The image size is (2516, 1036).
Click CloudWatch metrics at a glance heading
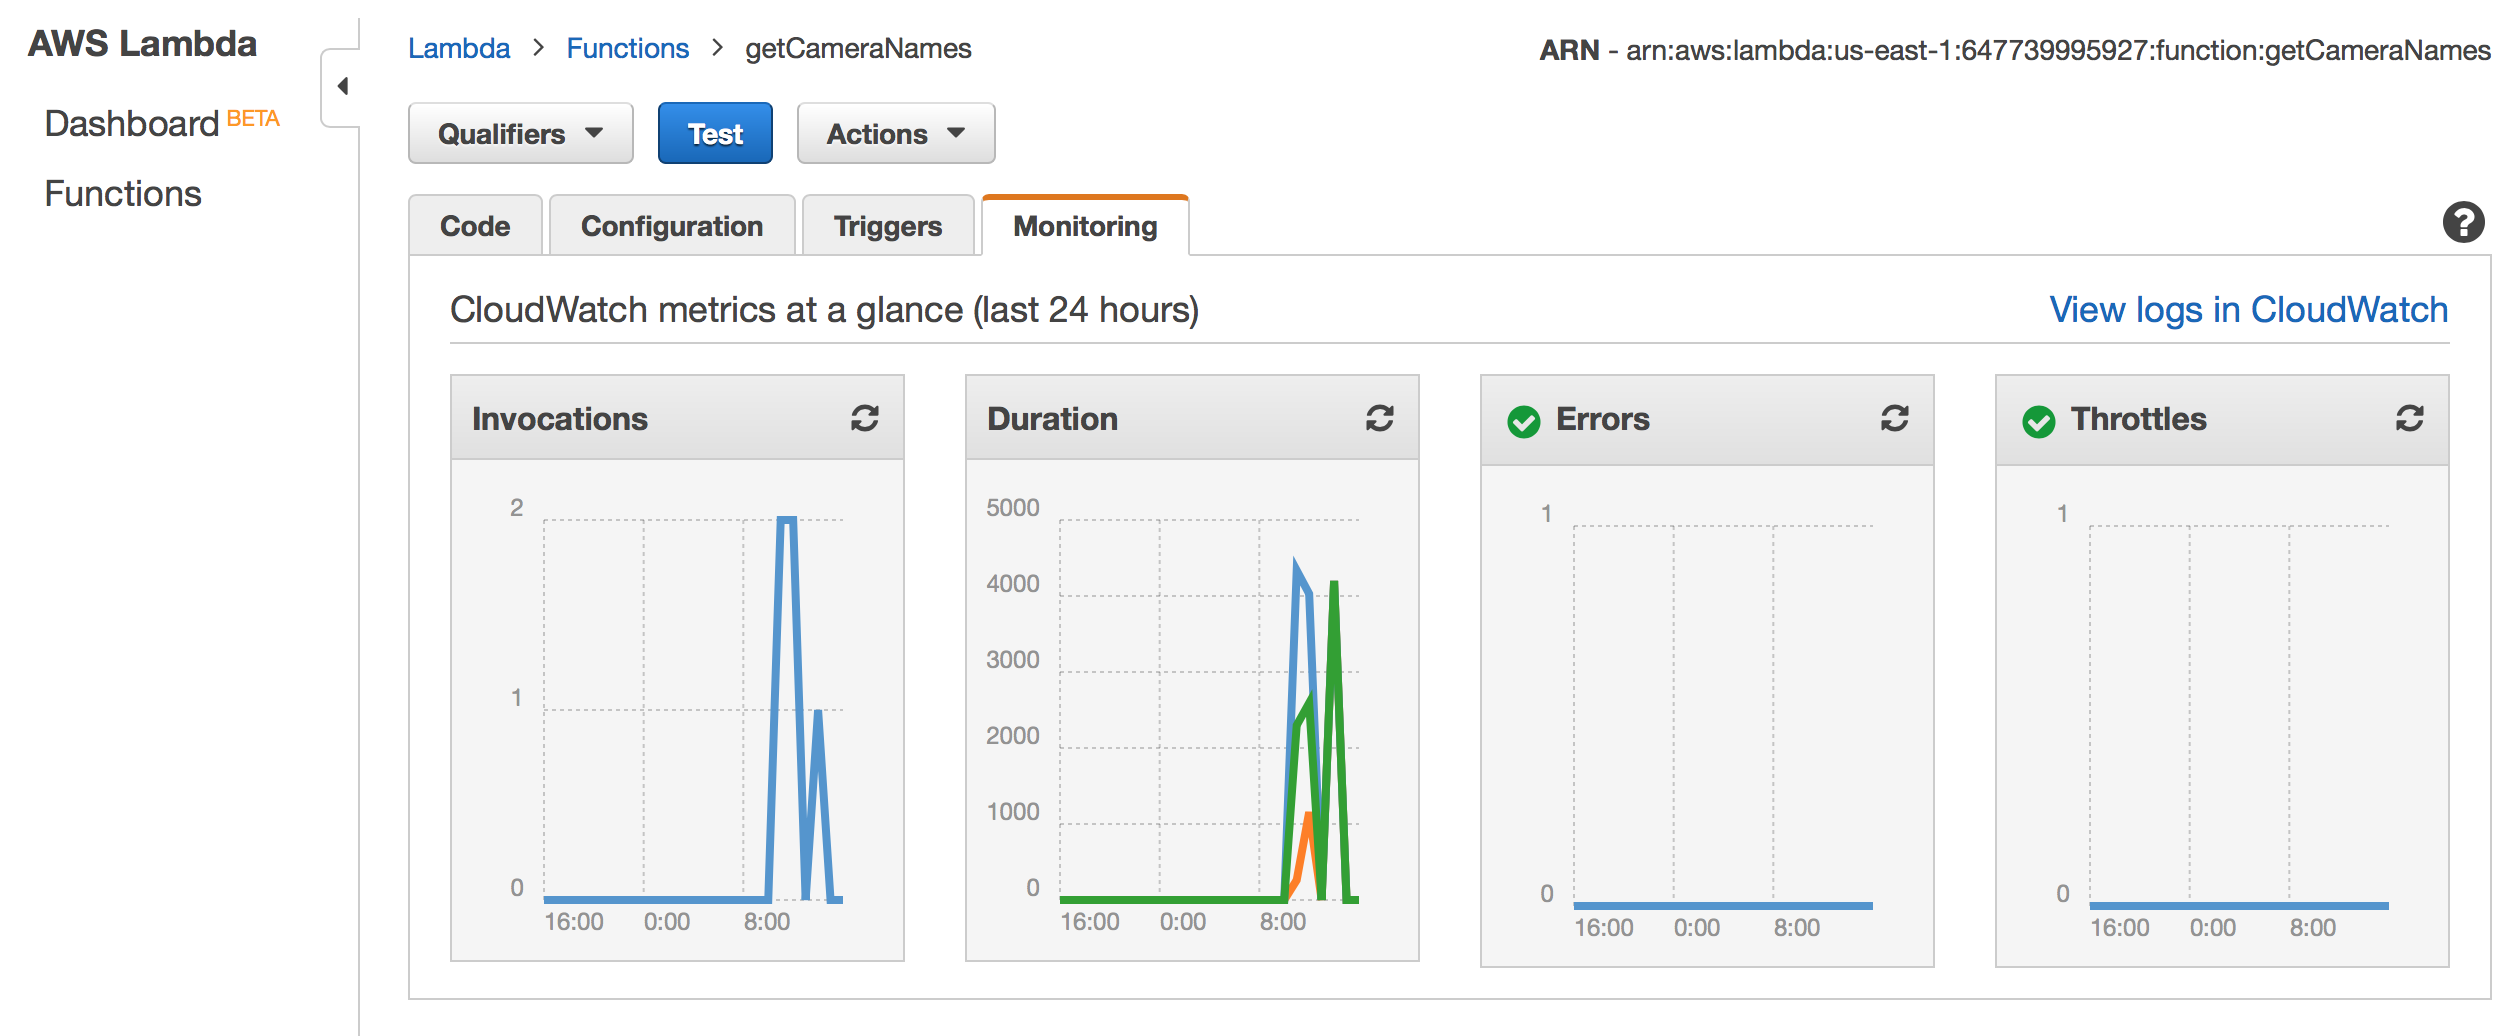click(x=824, y=310)
